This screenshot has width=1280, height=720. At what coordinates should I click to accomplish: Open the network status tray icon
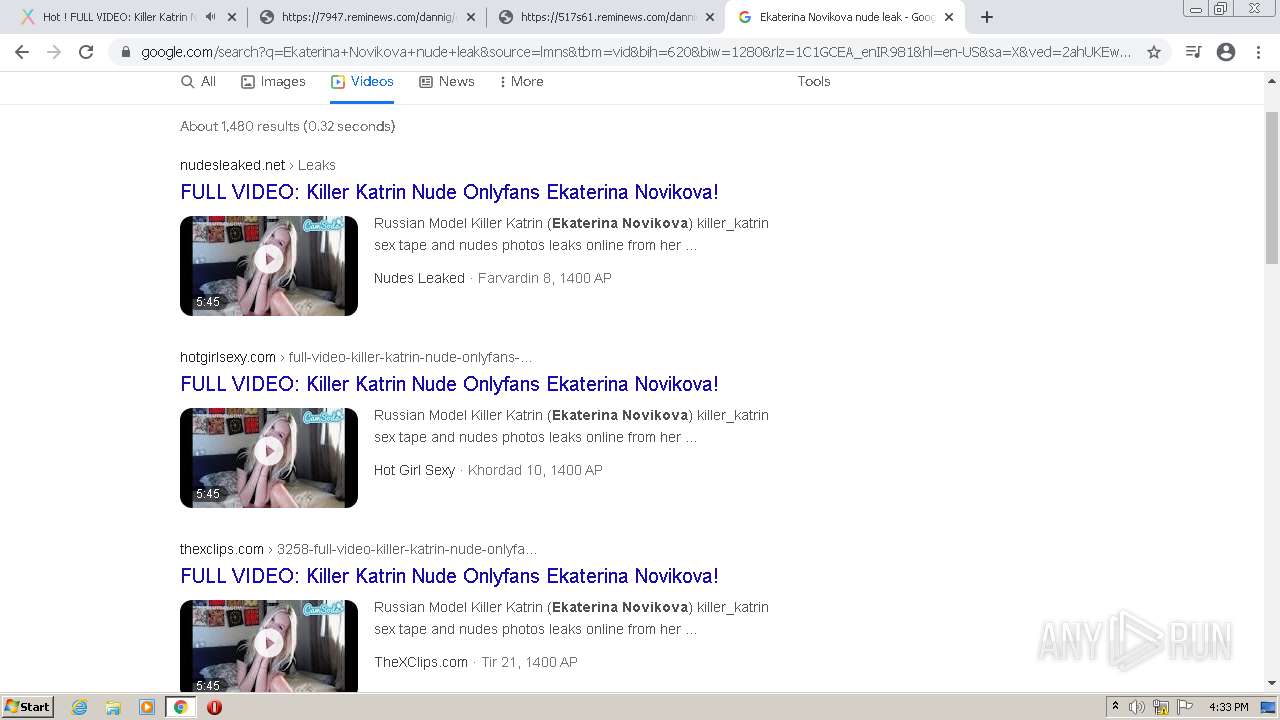[1161, 707]
